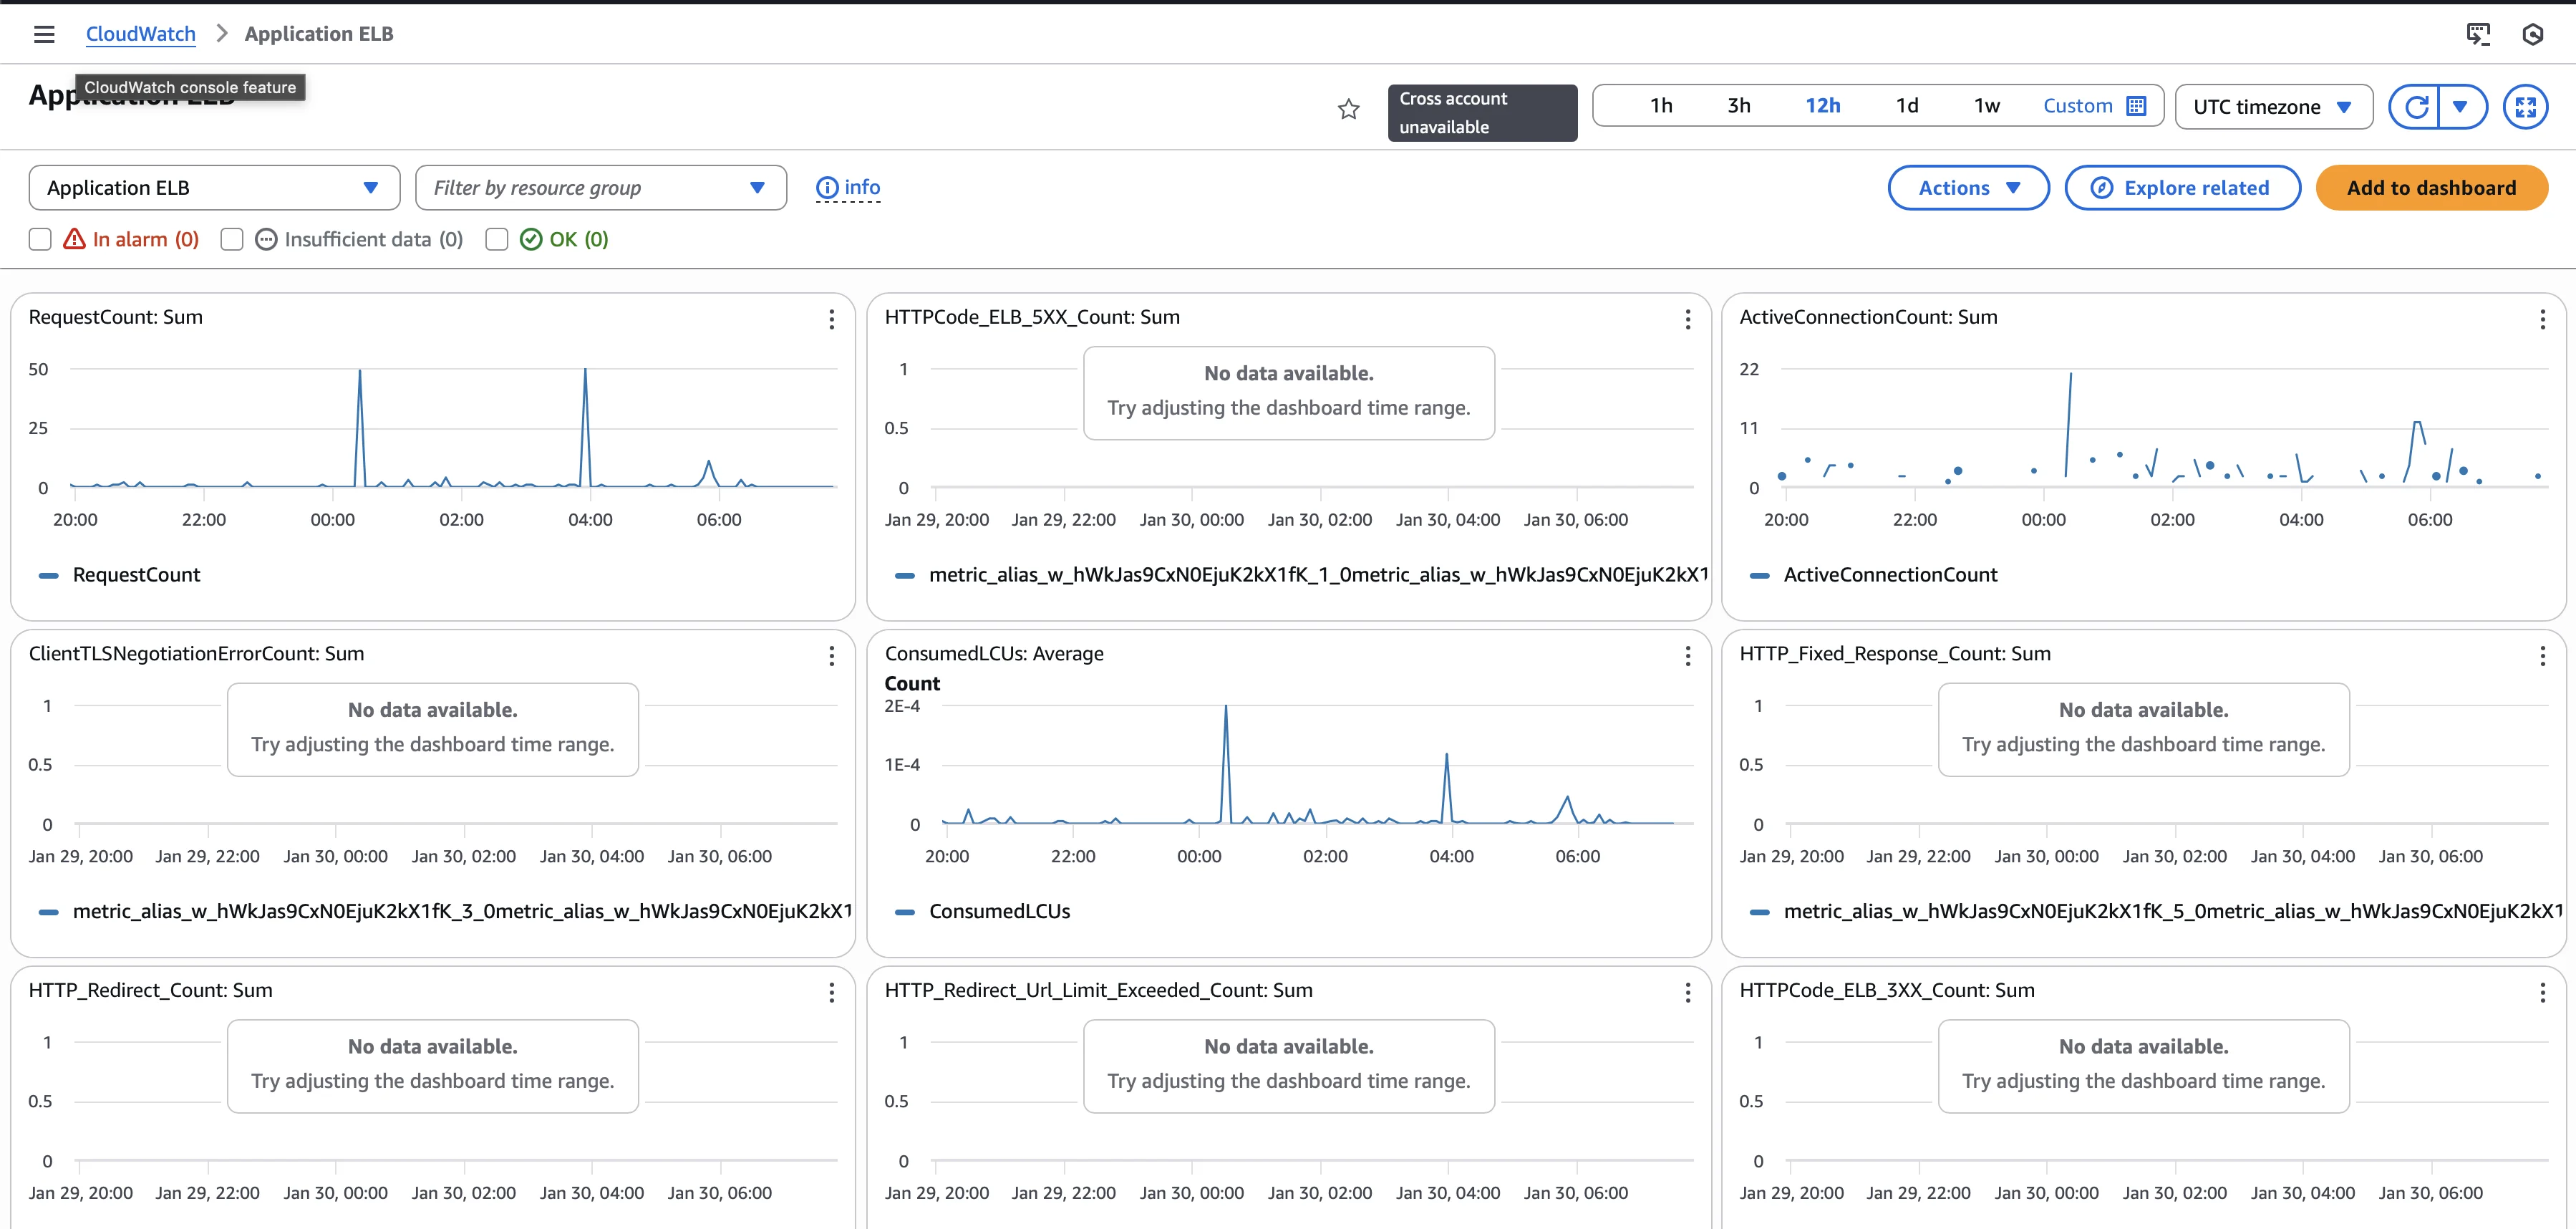This screenshot has height=1229, width=2576.
Task: Check the In alarm filter checkbox
Action: 40,240
